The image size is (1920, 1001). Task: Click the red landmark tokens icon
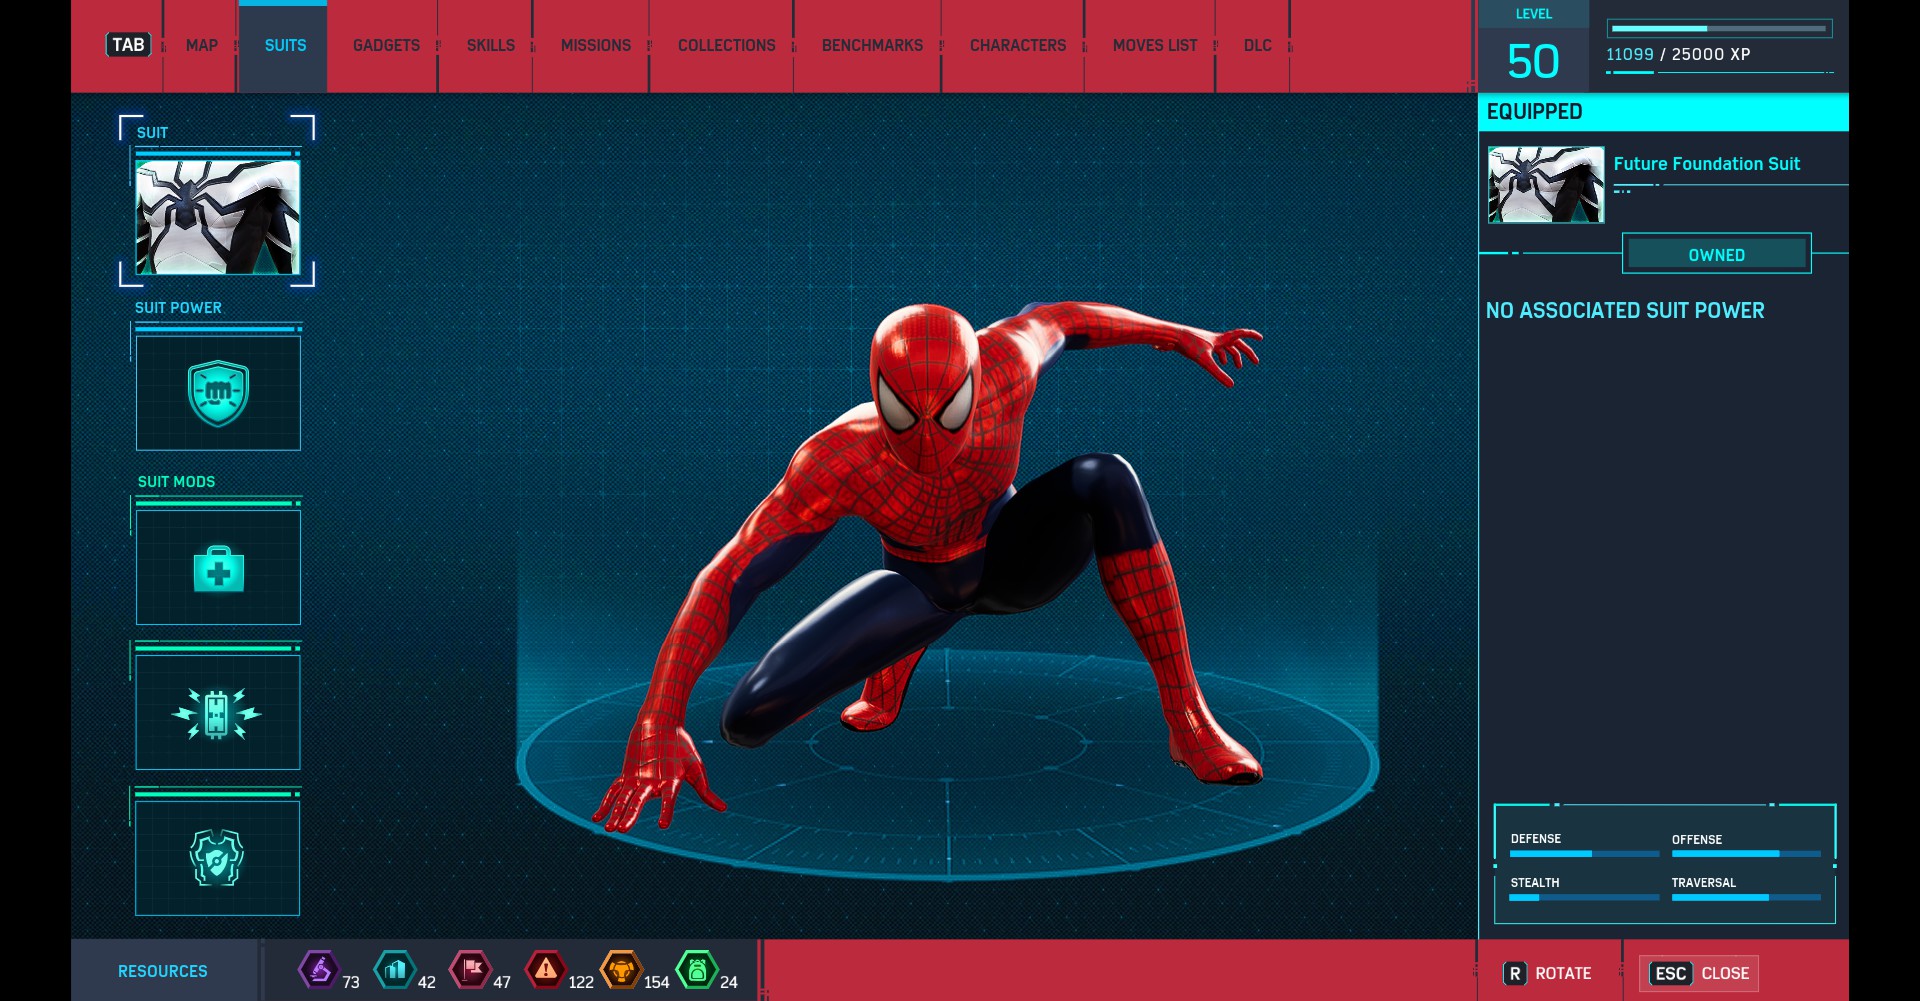tap(471, 969)
